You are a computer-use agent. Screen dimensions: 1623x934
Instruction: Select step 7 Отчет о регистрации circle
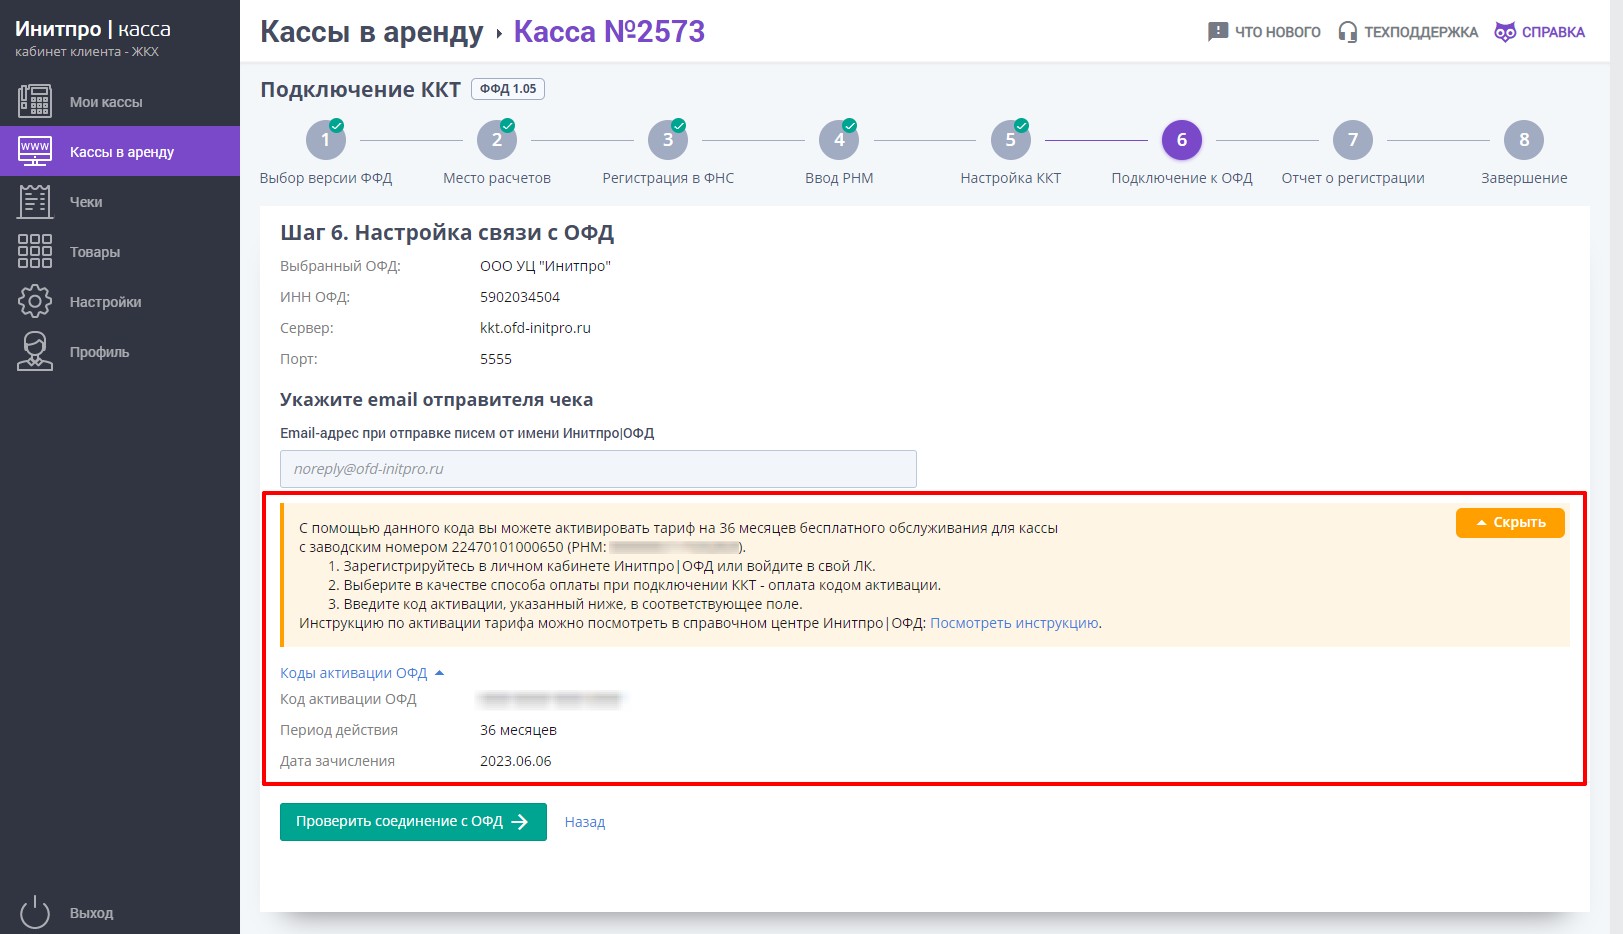click(1353, 139)
